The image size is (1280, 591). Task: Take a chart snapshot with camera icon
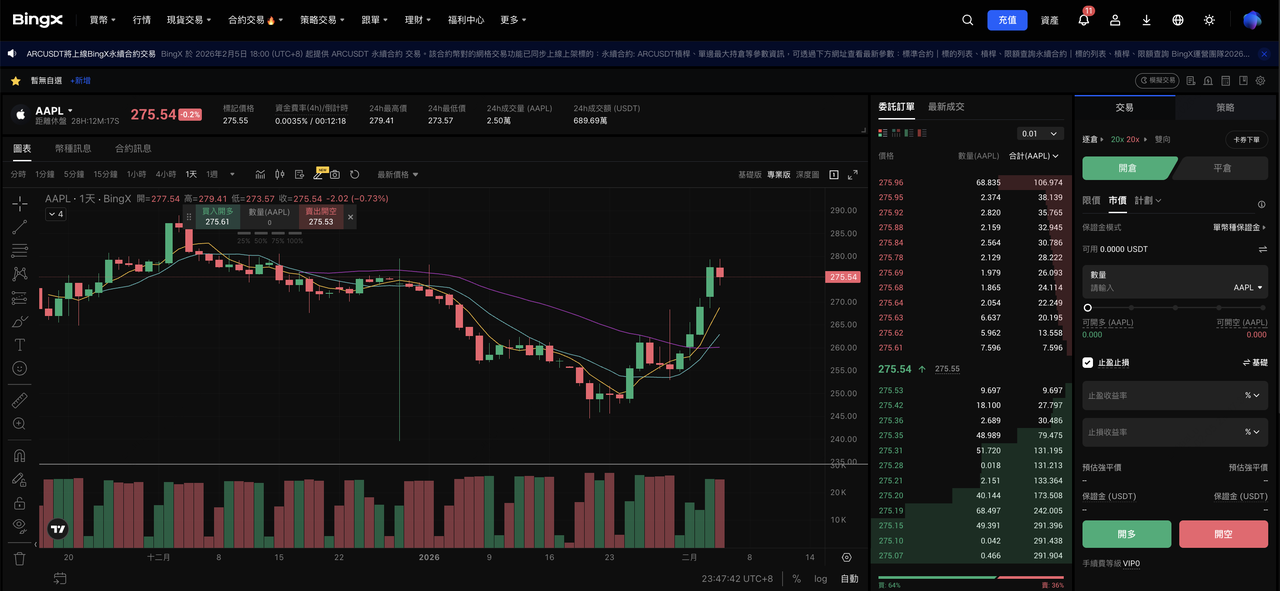[x=335, y=174]
